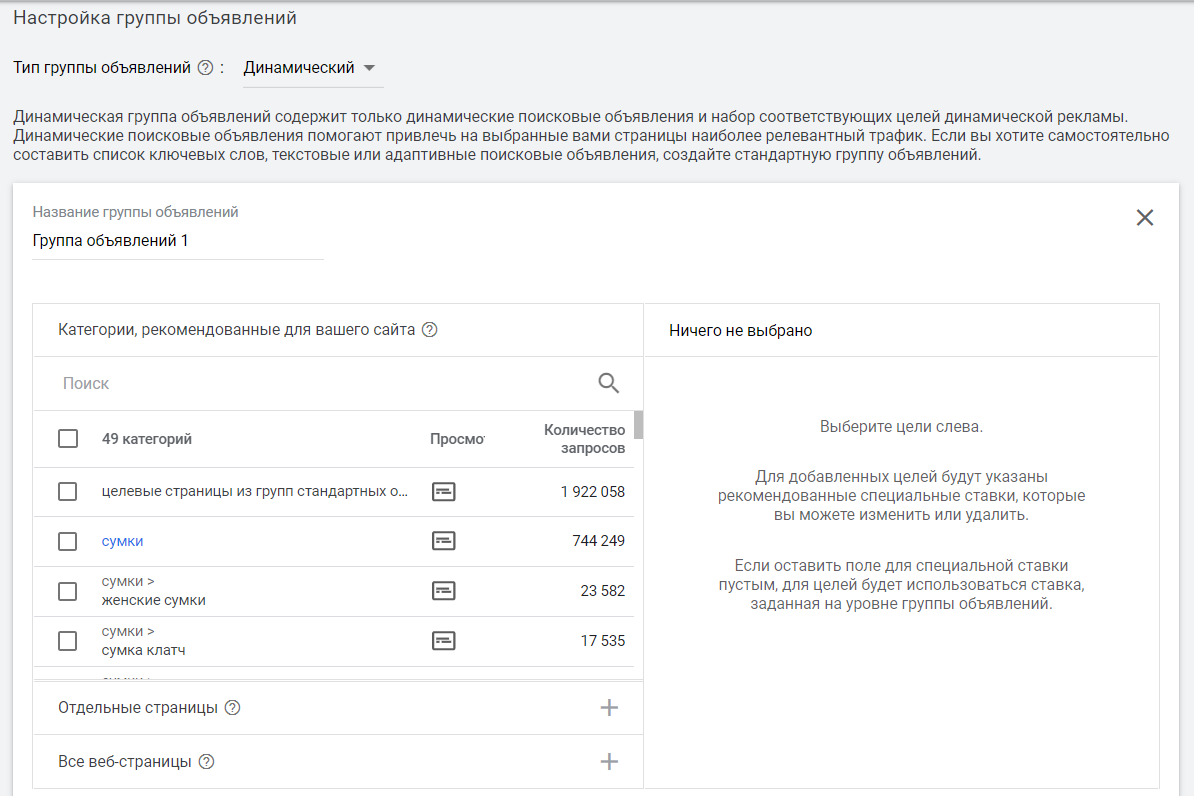This screenshot has height=796, width=1194.
Task: Click the category list scrollbar thumb
Action: (638, 425)
